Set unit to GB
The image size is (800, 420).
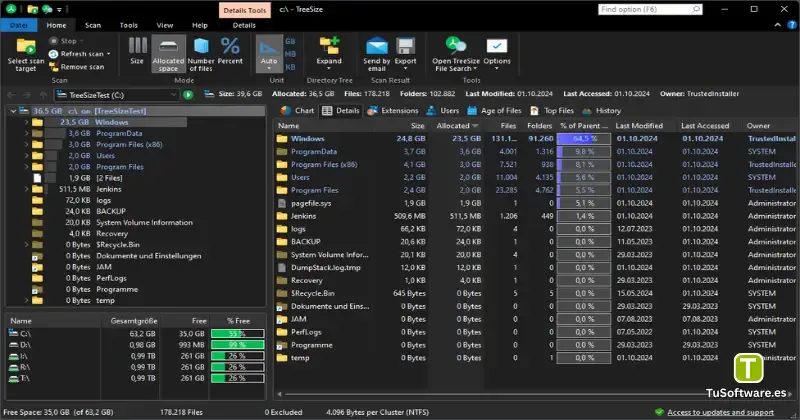click(290, 41)
